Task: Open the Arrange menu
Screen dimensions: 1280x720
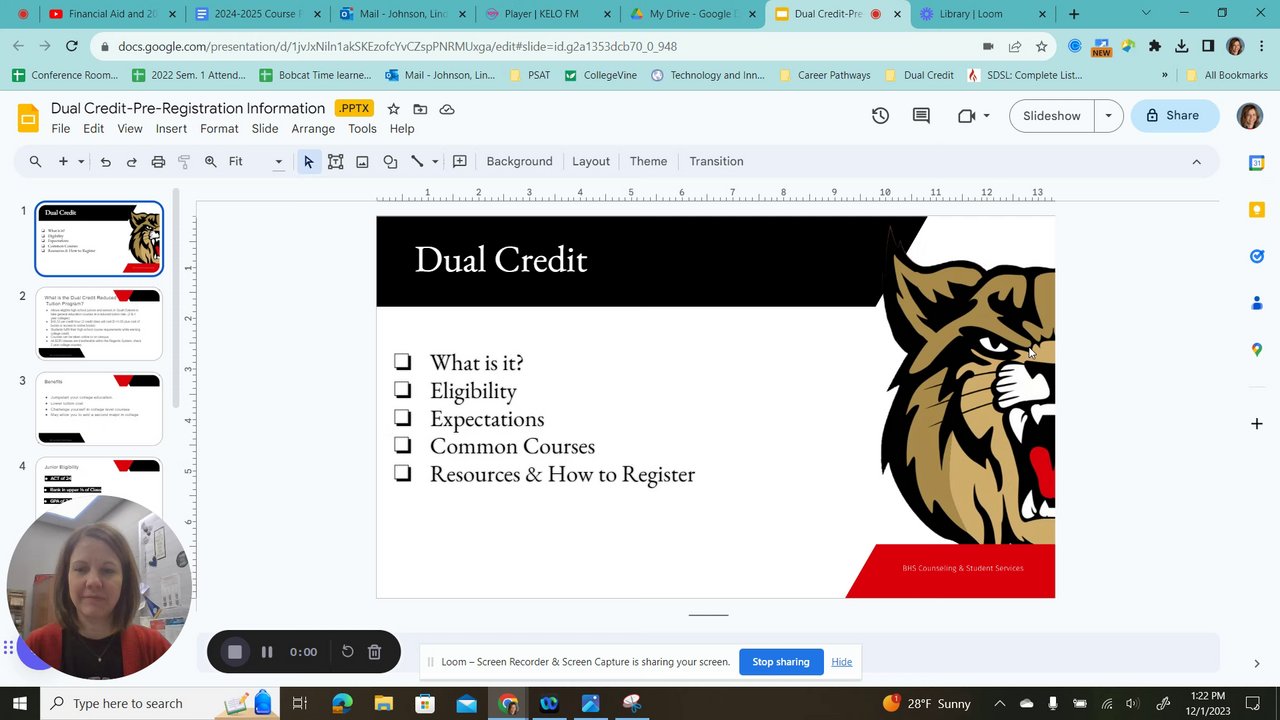Action: (313, 129)
